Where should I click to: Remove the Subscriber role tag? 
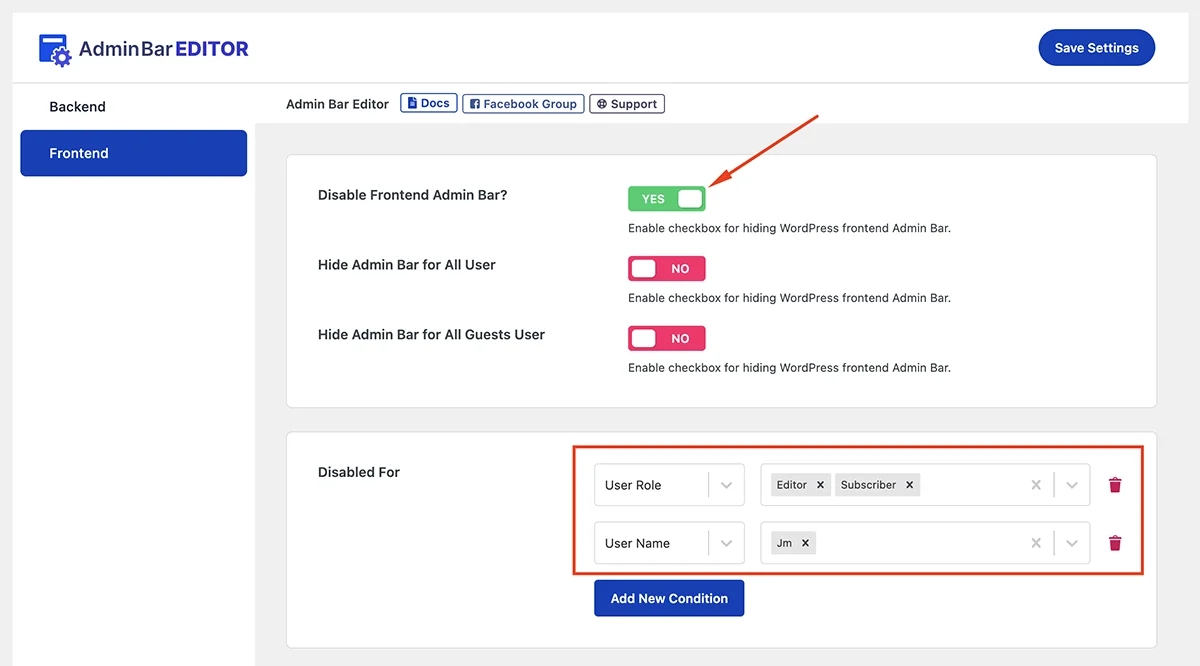909,484
